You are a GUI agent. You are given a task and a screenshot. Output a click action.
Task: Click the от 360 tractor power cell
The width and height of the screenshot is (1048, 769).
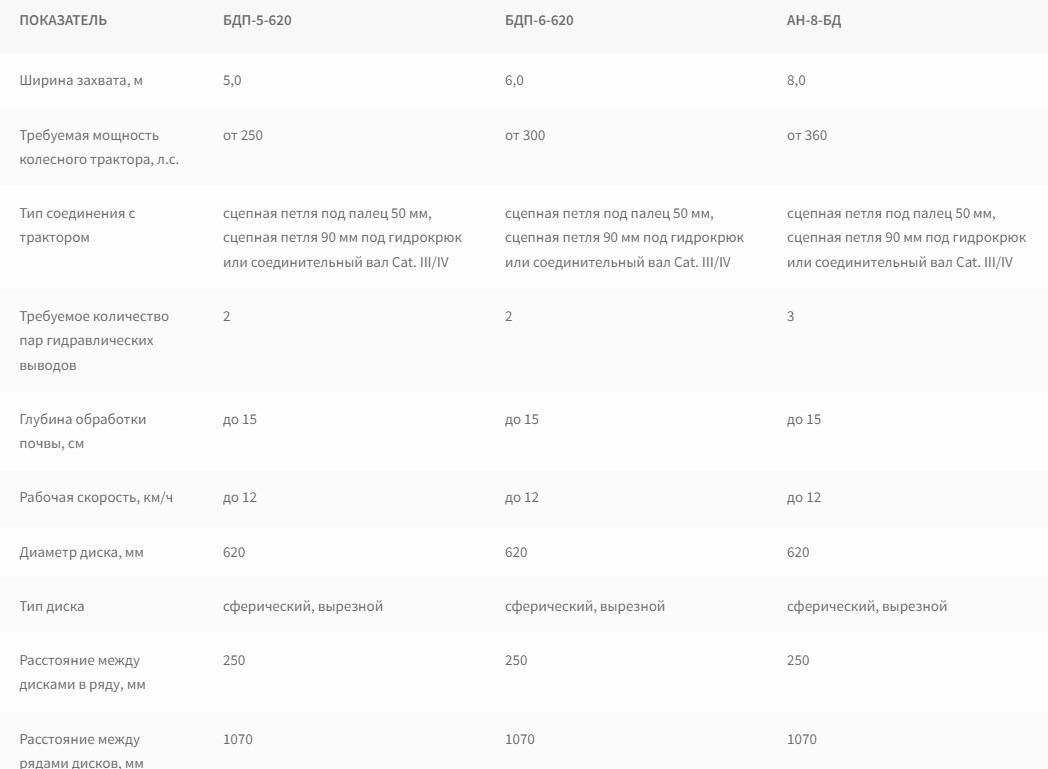tap(807, 136)
